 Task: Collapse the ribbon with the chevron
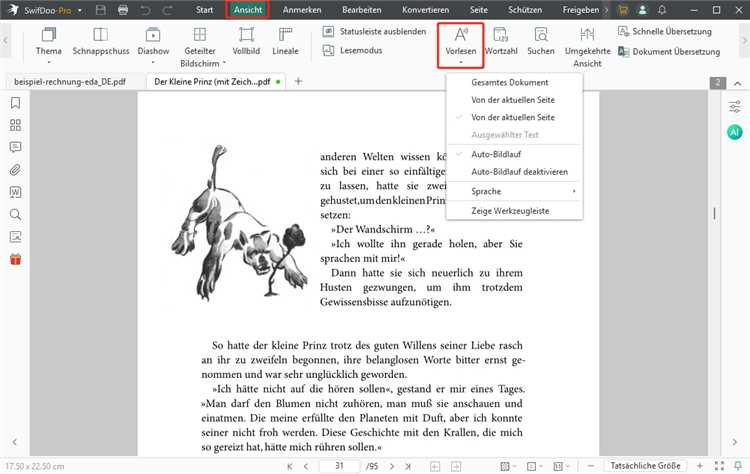(x=738, y=83)
